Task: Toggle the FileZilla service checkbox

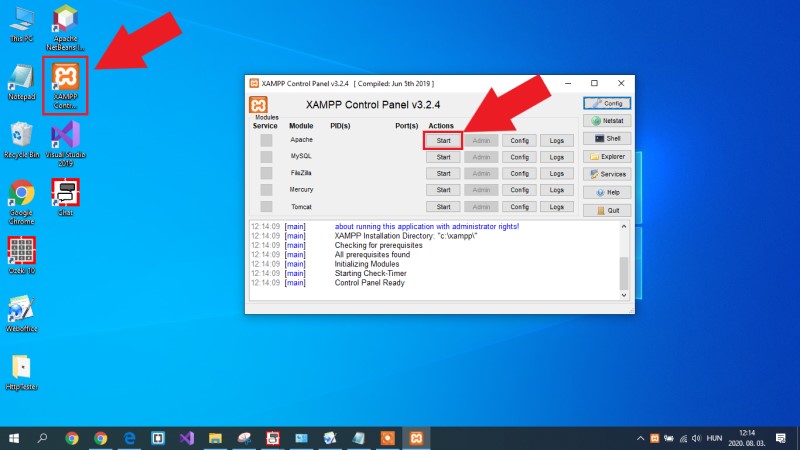Action: [x=266, y=173]
